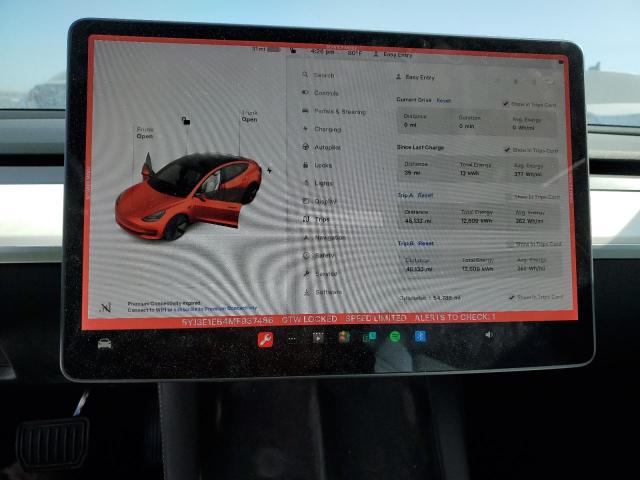Screen dimensions: 640x480
Task: Tap the Odometer reading text
Action: [x=430, y=298]
